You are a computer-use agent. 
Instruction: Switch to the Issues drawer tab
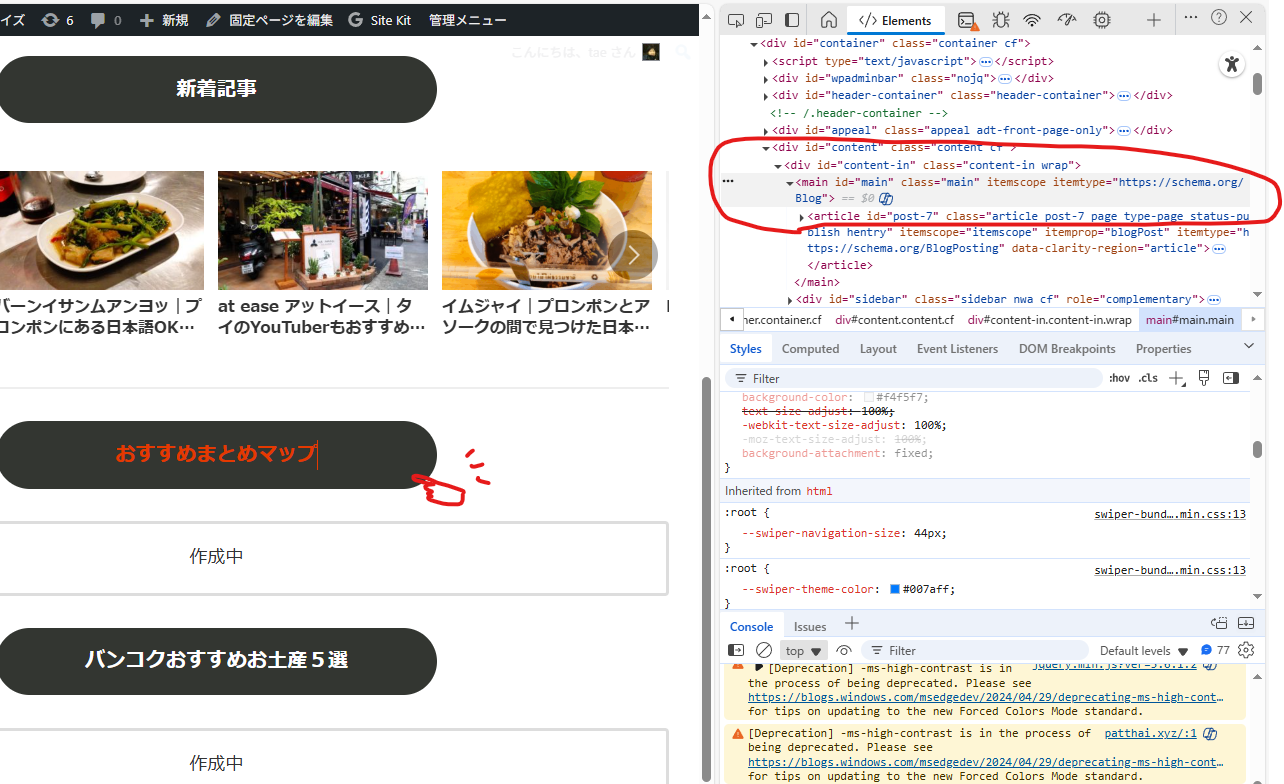pos(810,626)
